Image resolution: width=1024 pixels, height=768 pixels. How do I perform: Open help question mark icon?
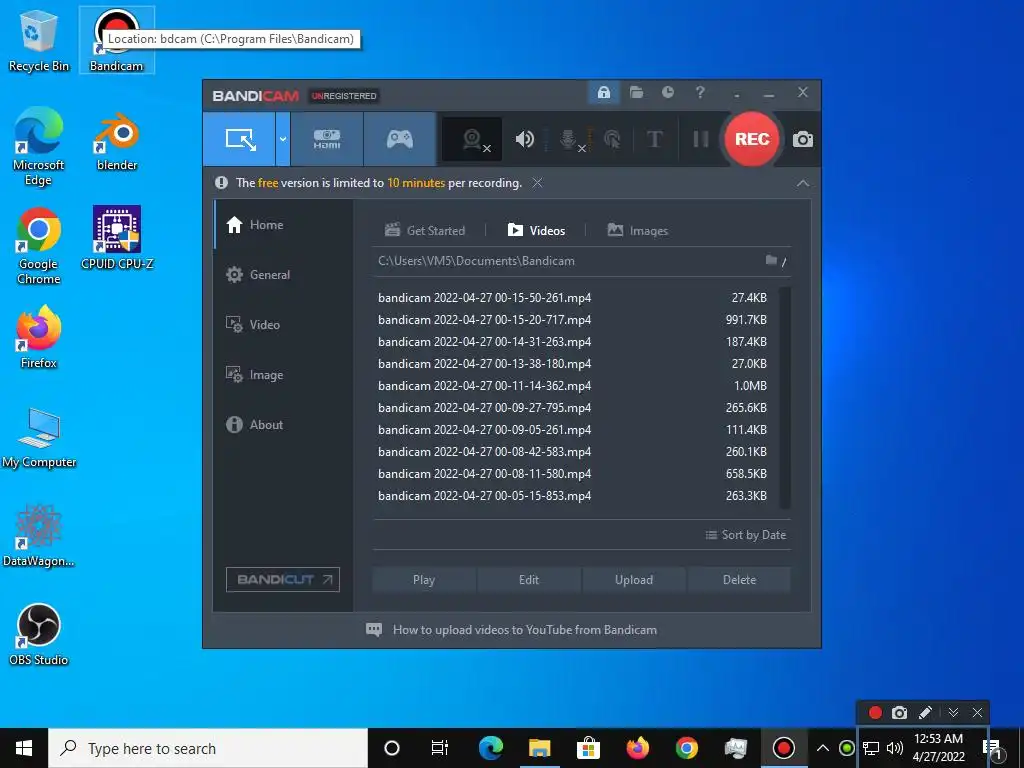tap(699, 93)
